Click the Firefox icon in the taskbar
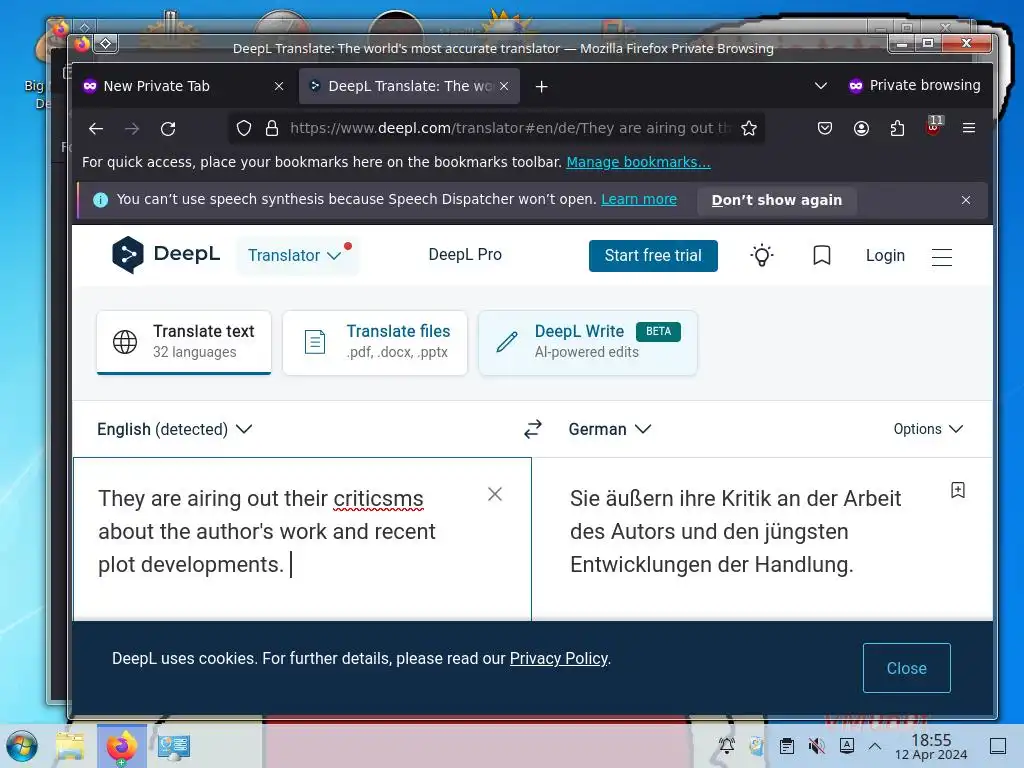This screenshot has height=768, width=1024. coord(122,746)
